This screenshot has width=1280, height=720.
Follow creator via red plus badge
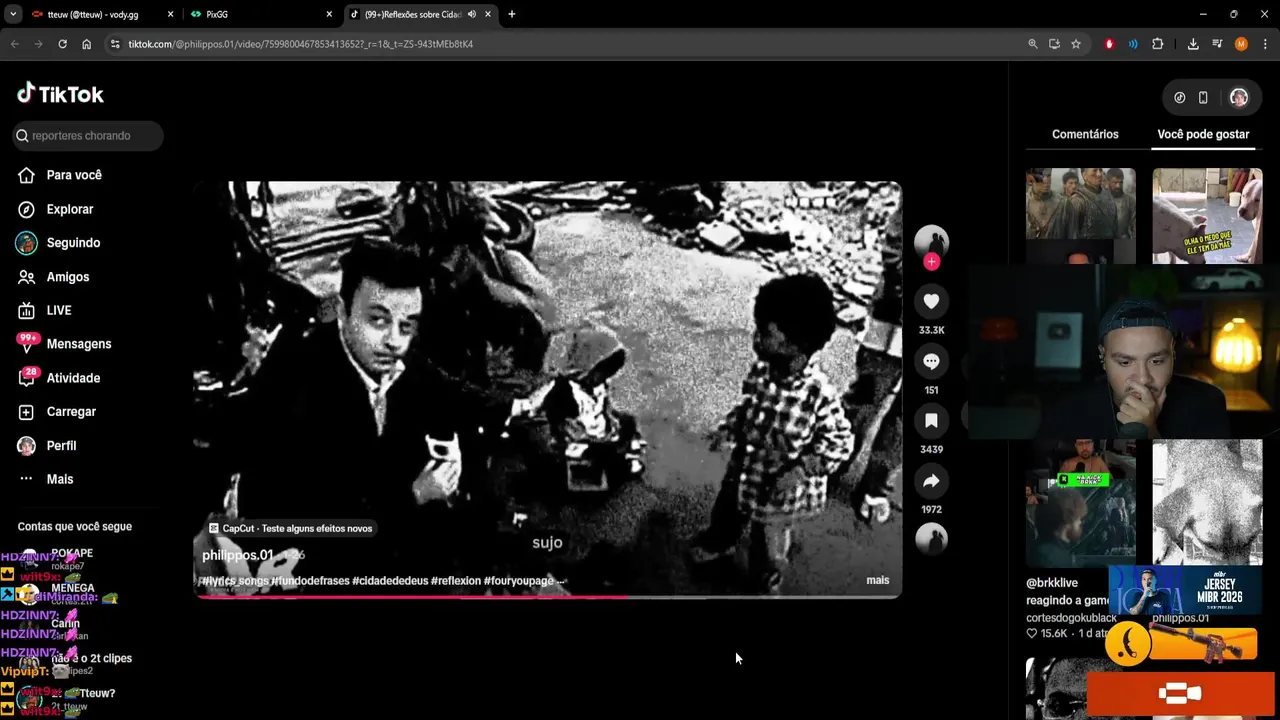931,262
